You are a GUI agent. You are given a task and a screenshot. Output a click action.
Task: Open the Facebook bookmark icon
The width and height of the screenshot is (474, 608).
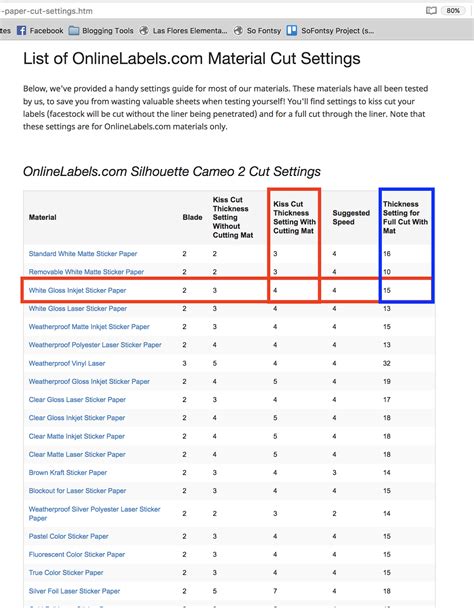click(21, 31)
